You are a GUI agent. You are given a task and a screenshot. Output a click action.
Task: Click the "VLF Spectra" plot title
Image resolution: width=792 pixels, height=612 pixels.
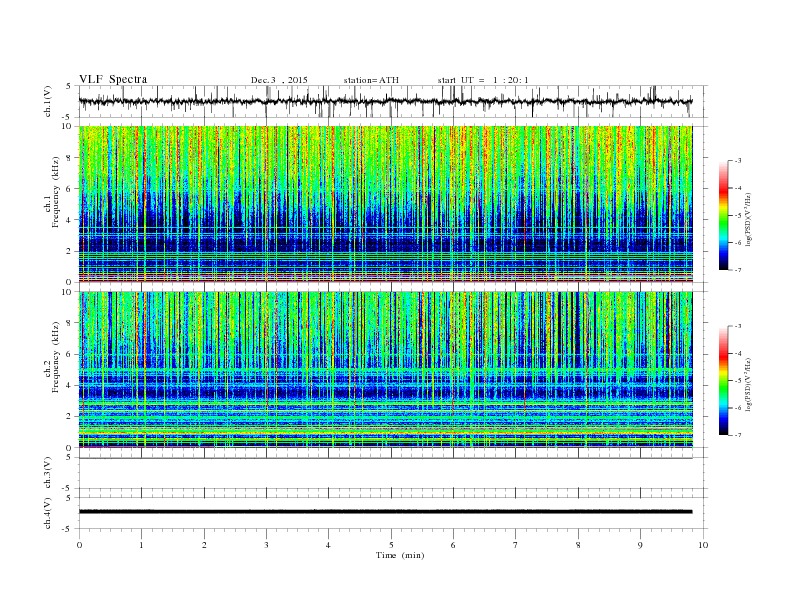113,79
